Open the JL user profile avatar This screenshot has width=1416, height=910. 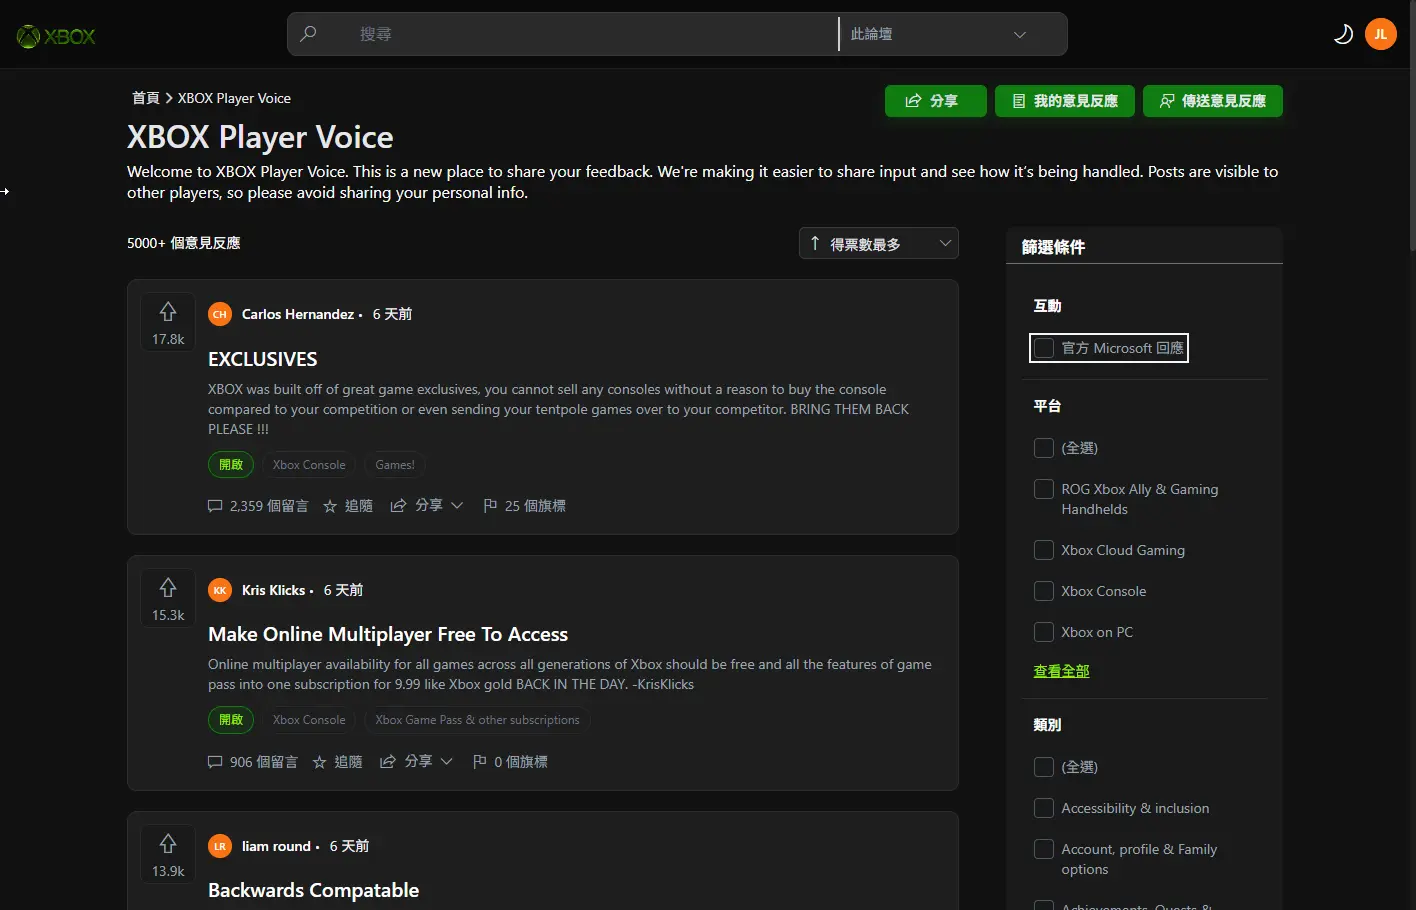coord(1381,34)
